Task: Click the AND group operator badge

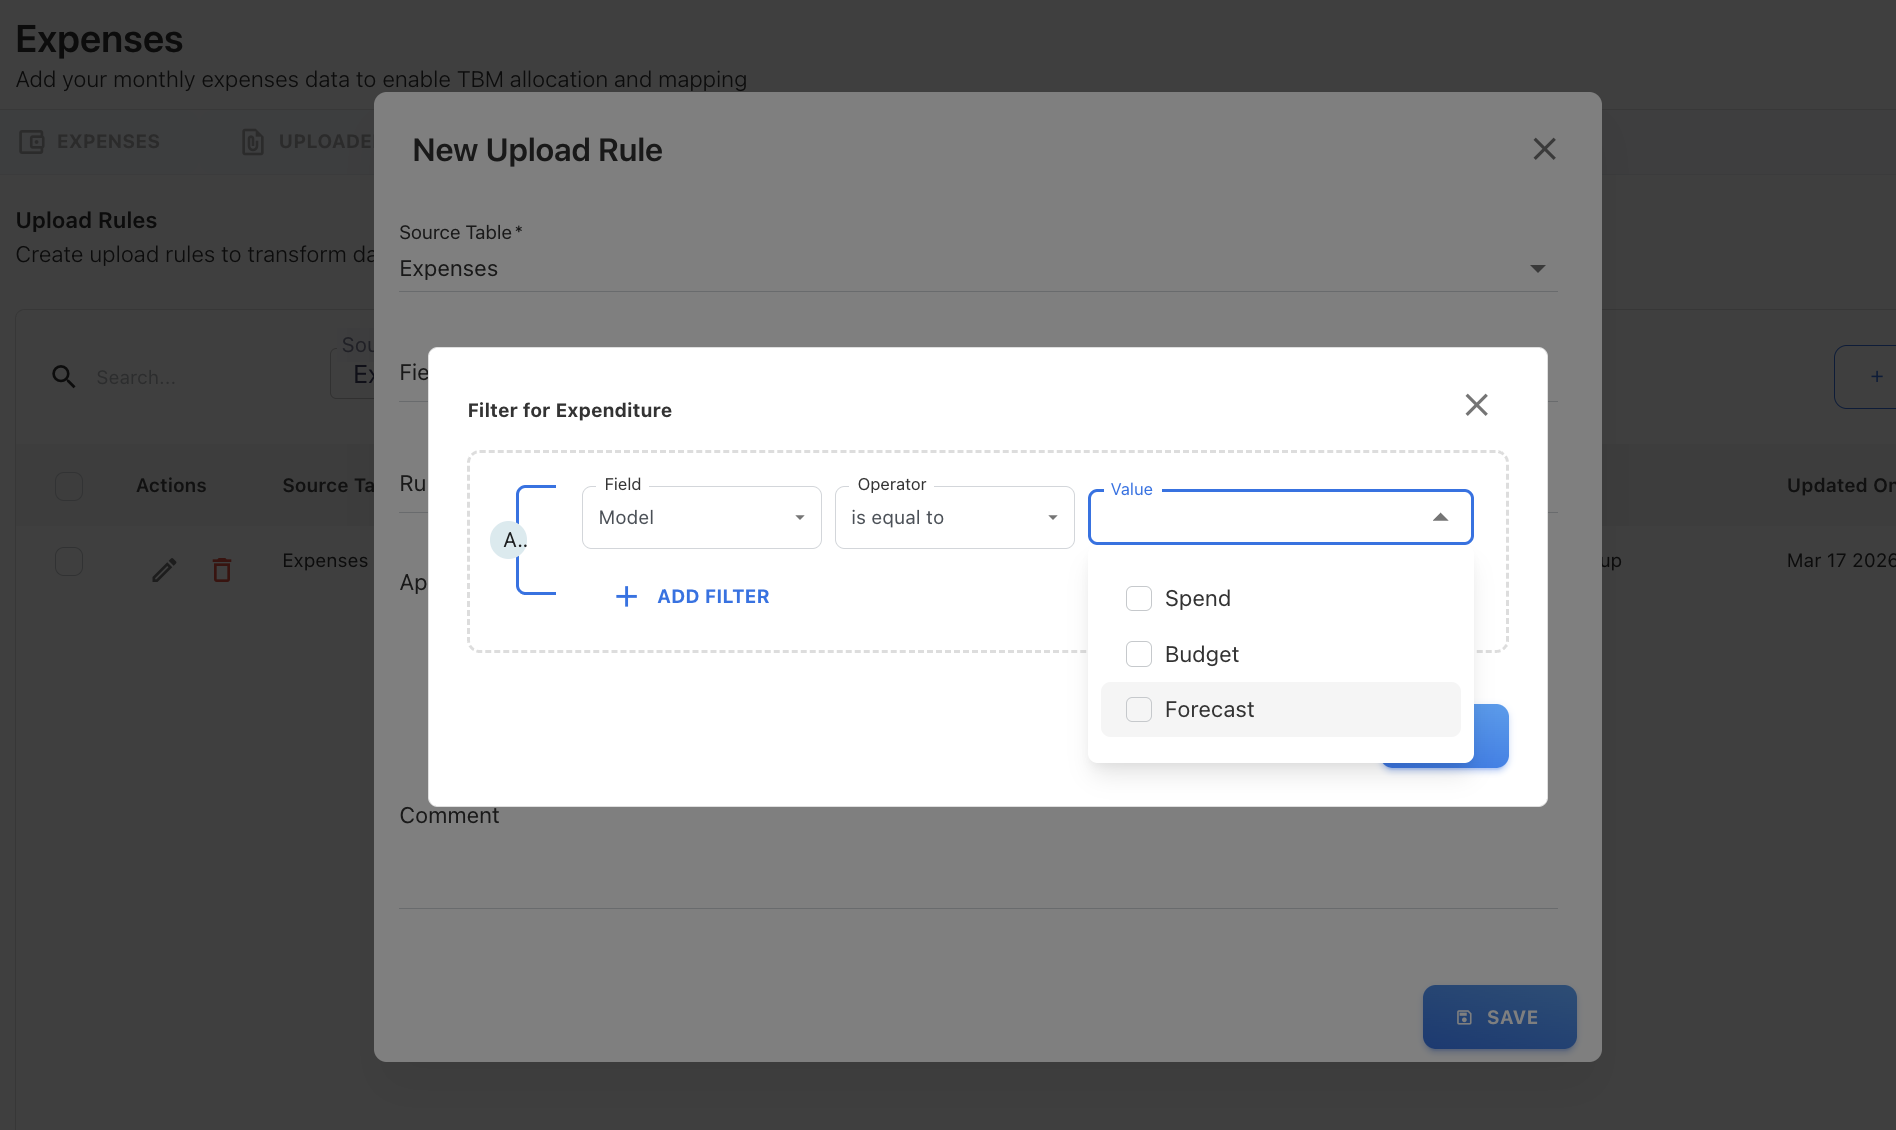Action: click(512, 541)
